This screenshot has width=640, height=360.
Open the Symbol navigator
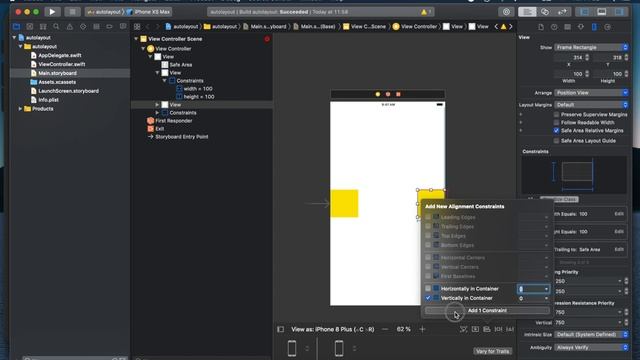(x=43, y=27)
